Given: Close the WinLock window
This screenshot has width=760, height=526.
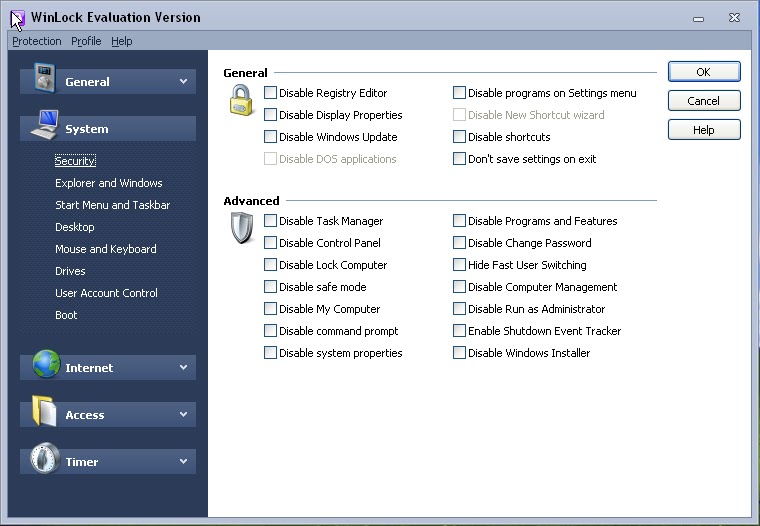Looking at the screenshot, I should click(734, 17).
